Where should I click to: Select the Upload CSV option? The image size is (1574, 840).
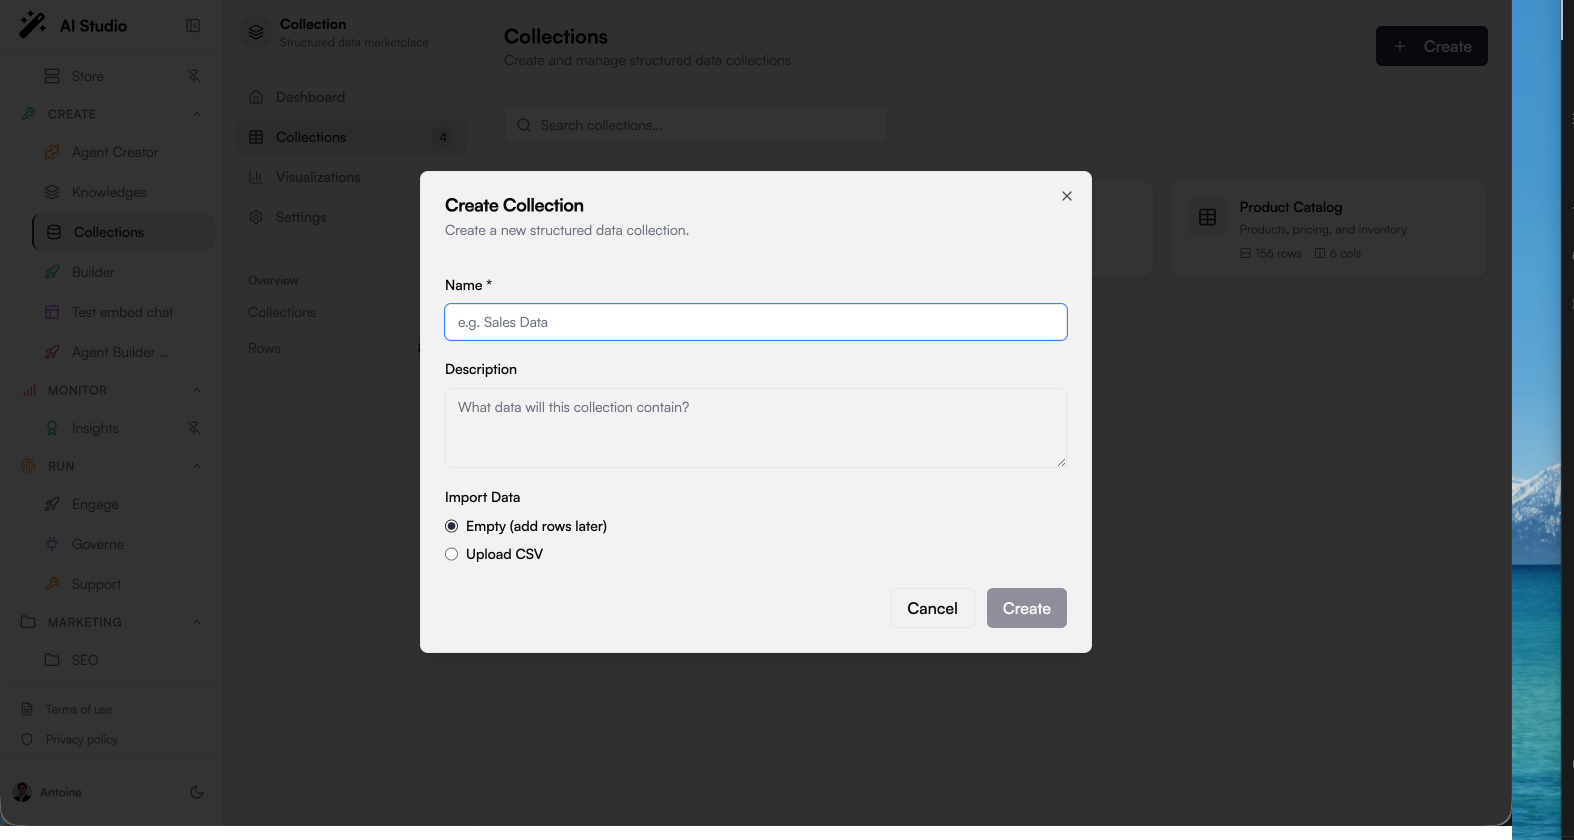click(x=452, y=554)
